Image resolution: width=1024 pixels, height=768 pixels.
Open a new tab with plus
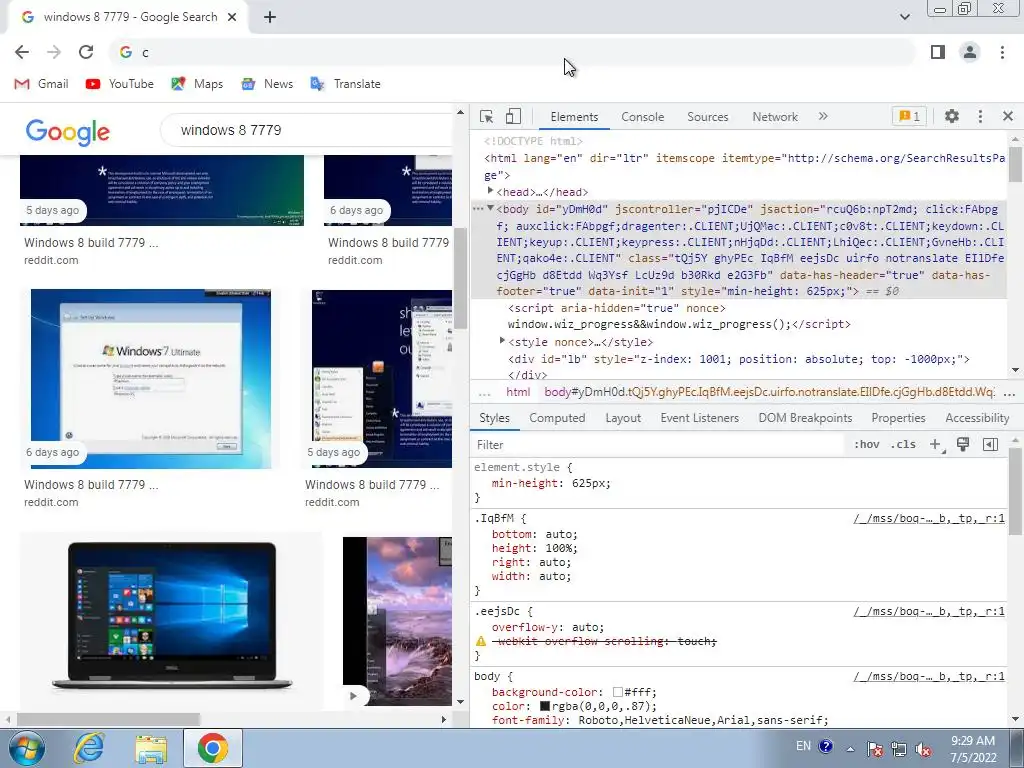(x=270, y=18)
